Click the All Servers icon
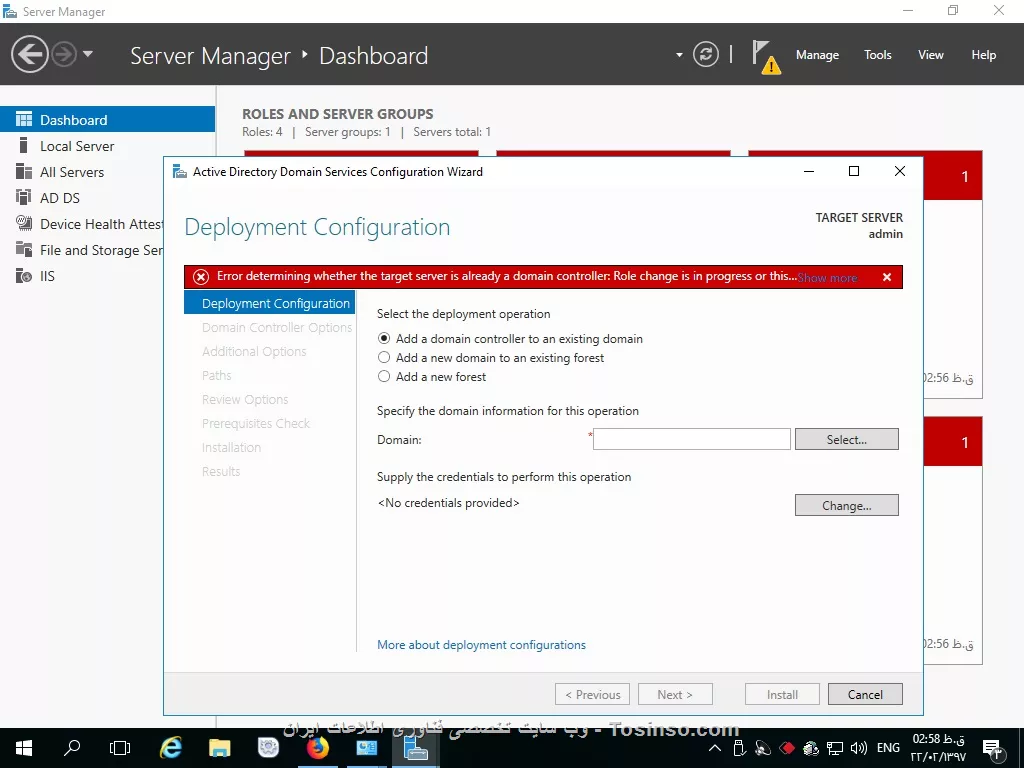Image resolution: width=1024 pixels, height=768 pixels. pyautogui.click(x=24, y=171)
